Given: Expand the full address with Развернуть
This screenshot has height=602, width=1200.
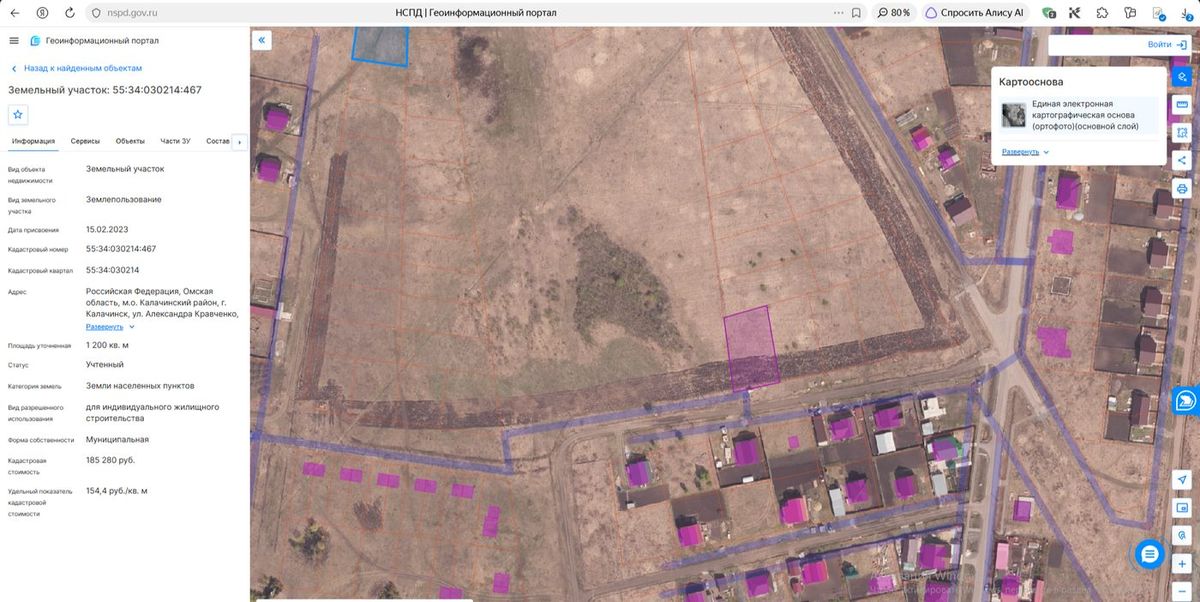Looking at the screenshot, I should [110, 326].
